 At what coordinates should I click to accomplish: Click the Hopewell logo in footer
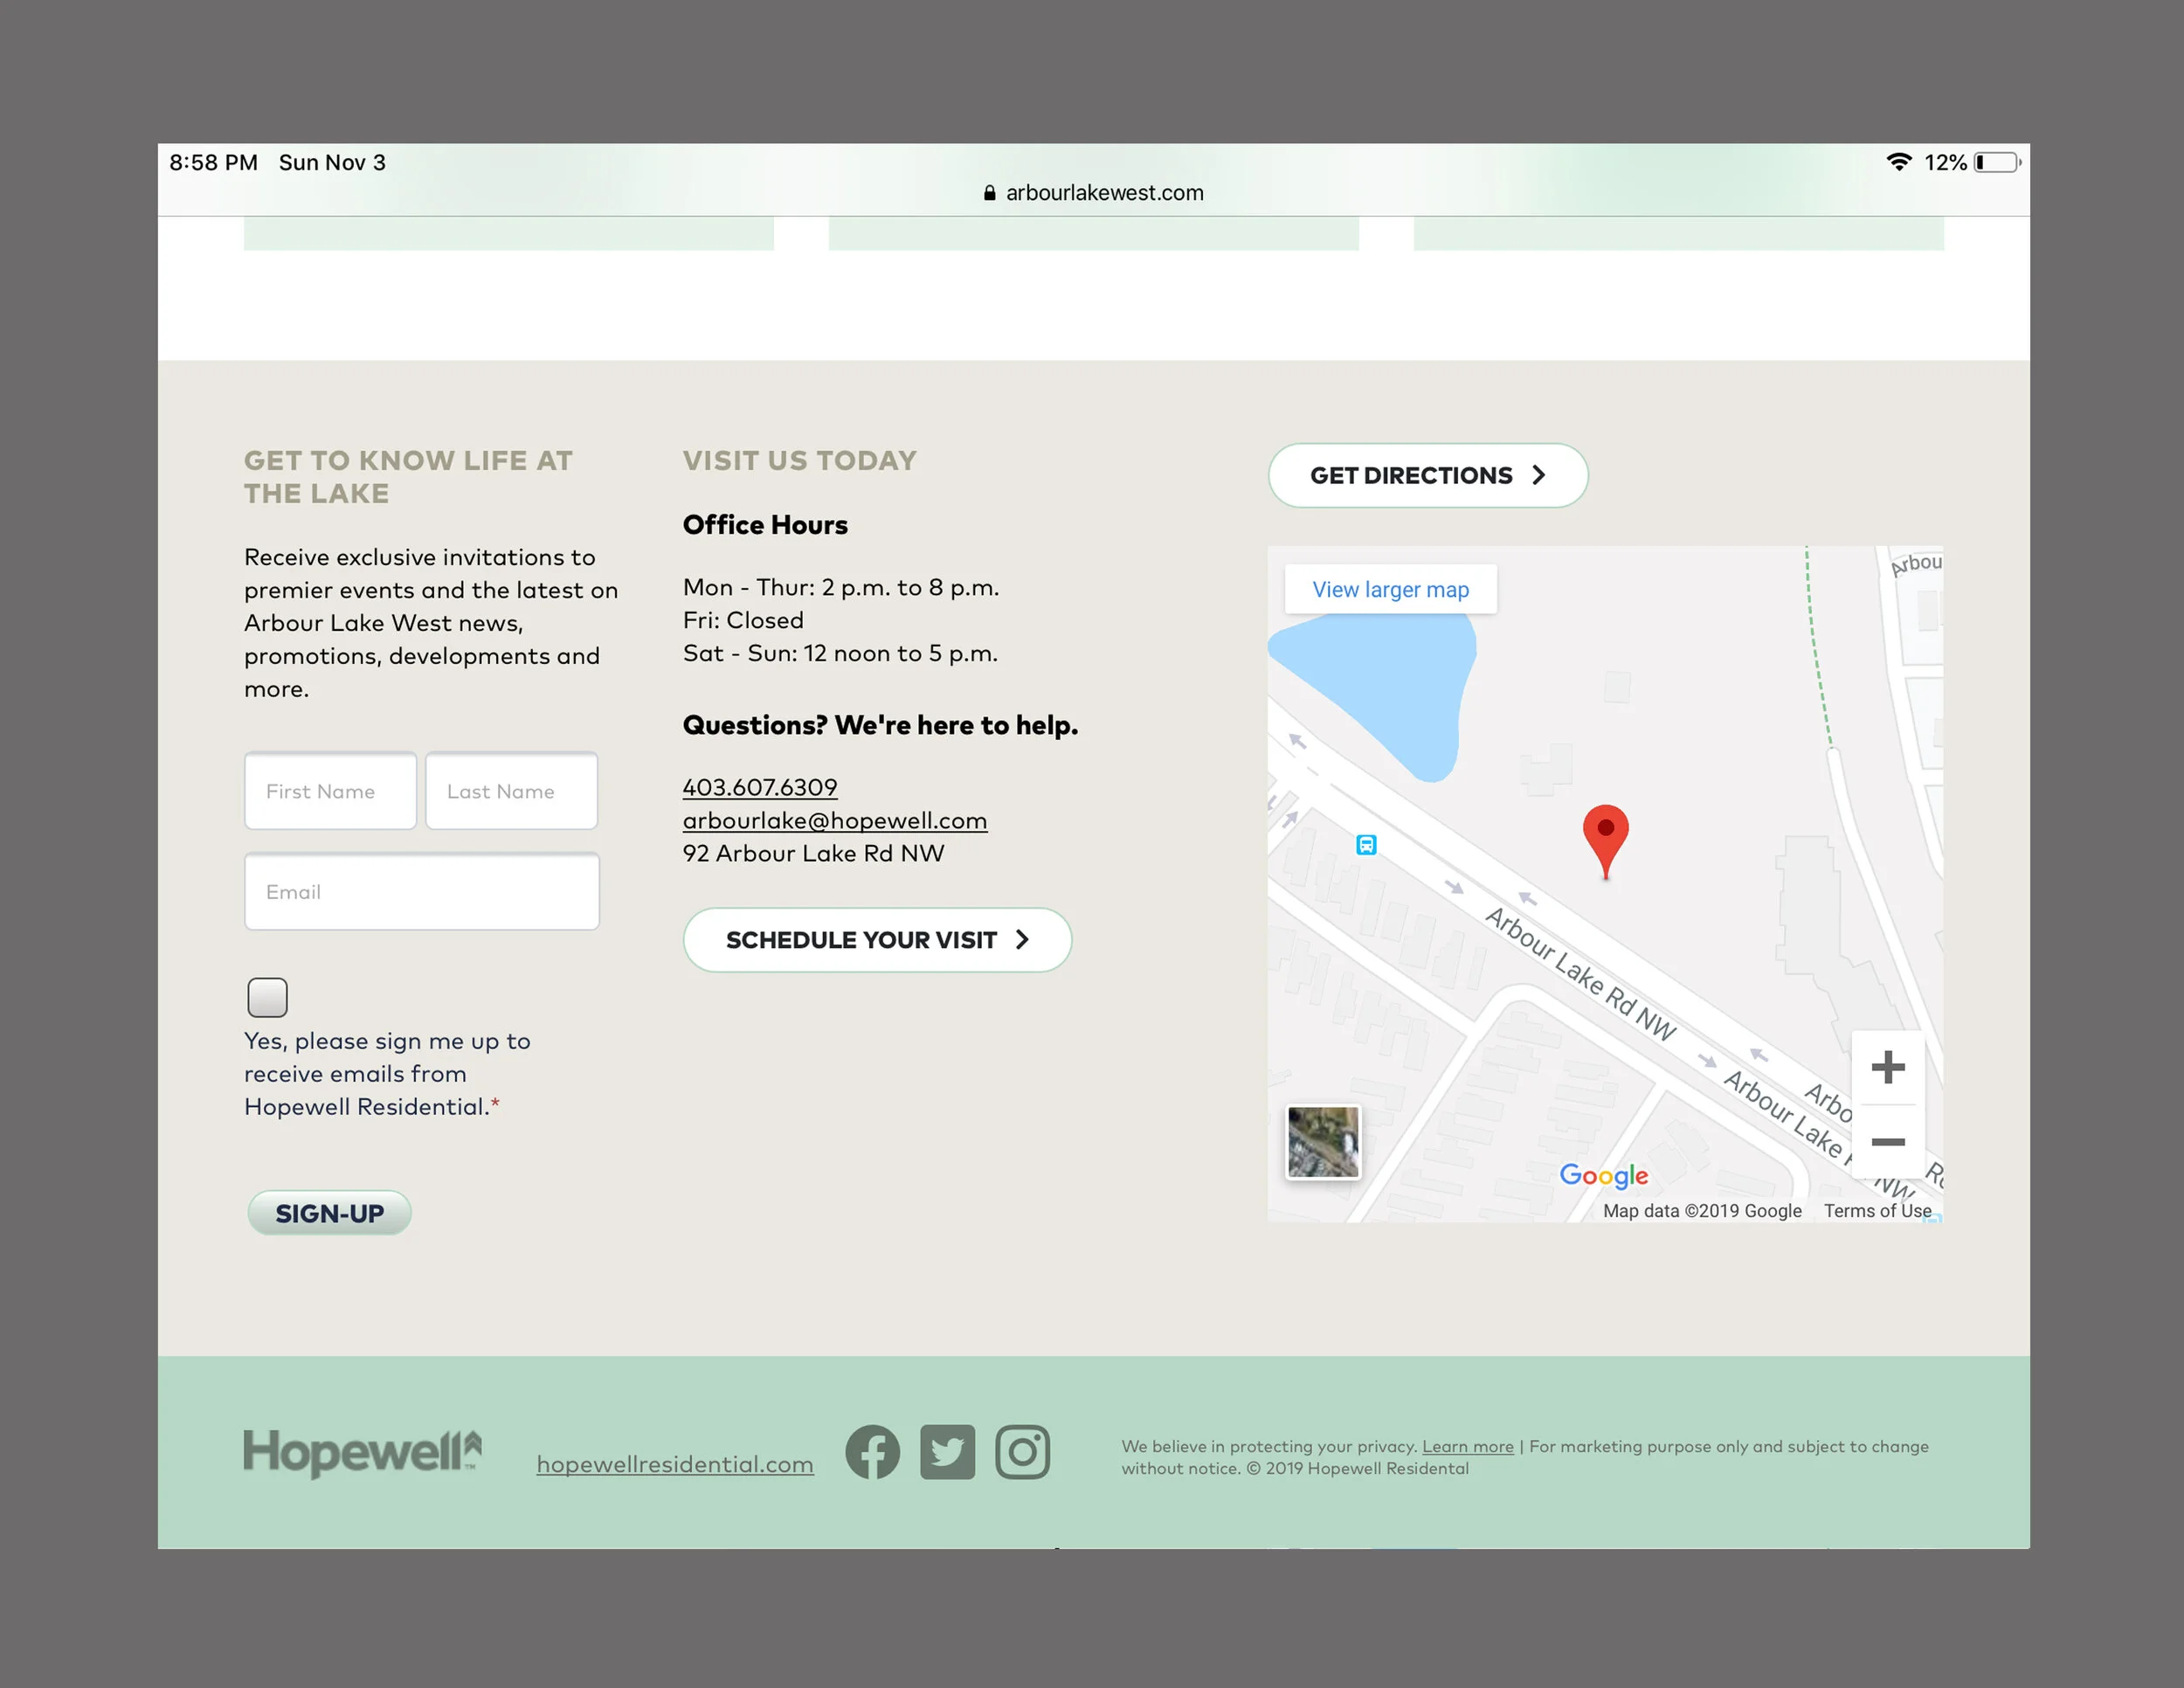tap(362, 1452)
